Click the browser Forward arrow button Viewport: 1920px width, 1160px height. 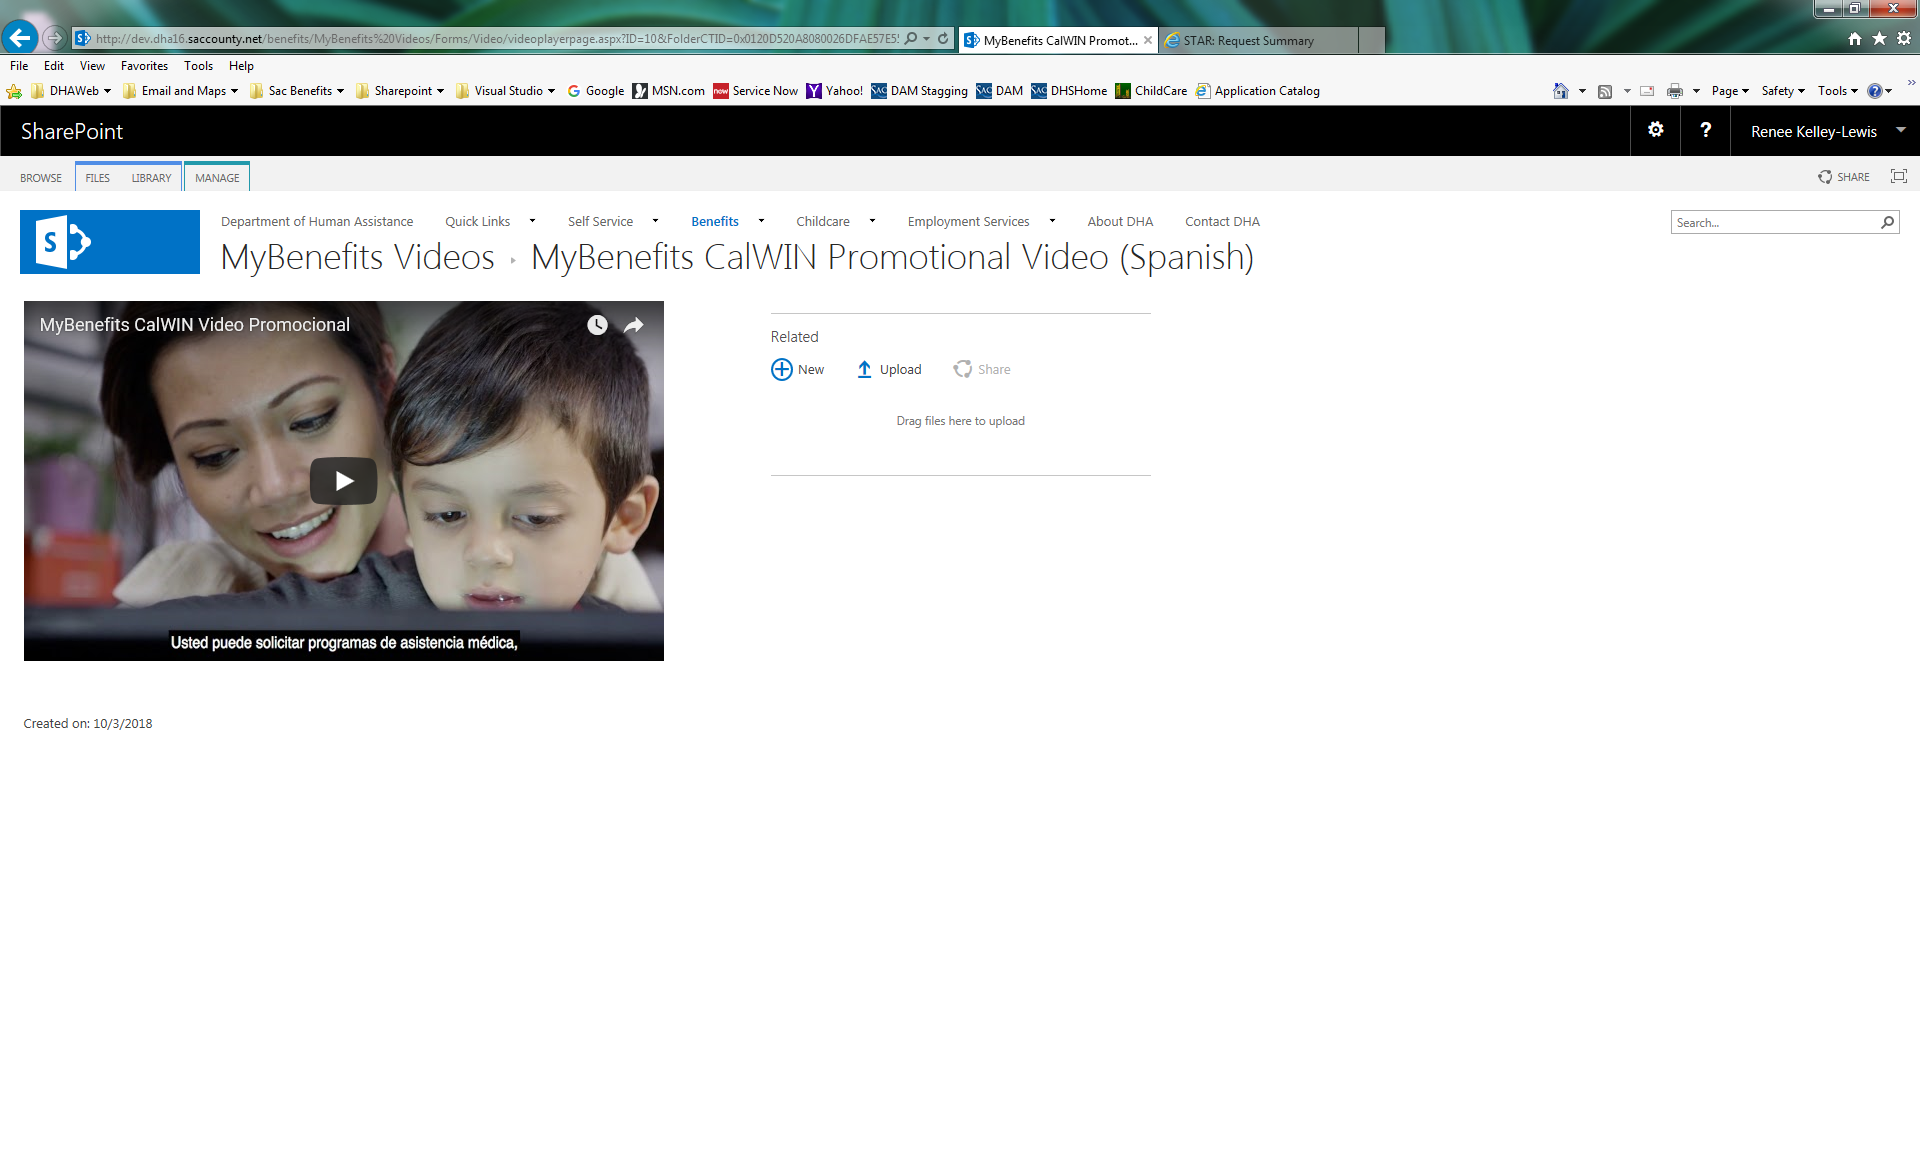point(55,38)
